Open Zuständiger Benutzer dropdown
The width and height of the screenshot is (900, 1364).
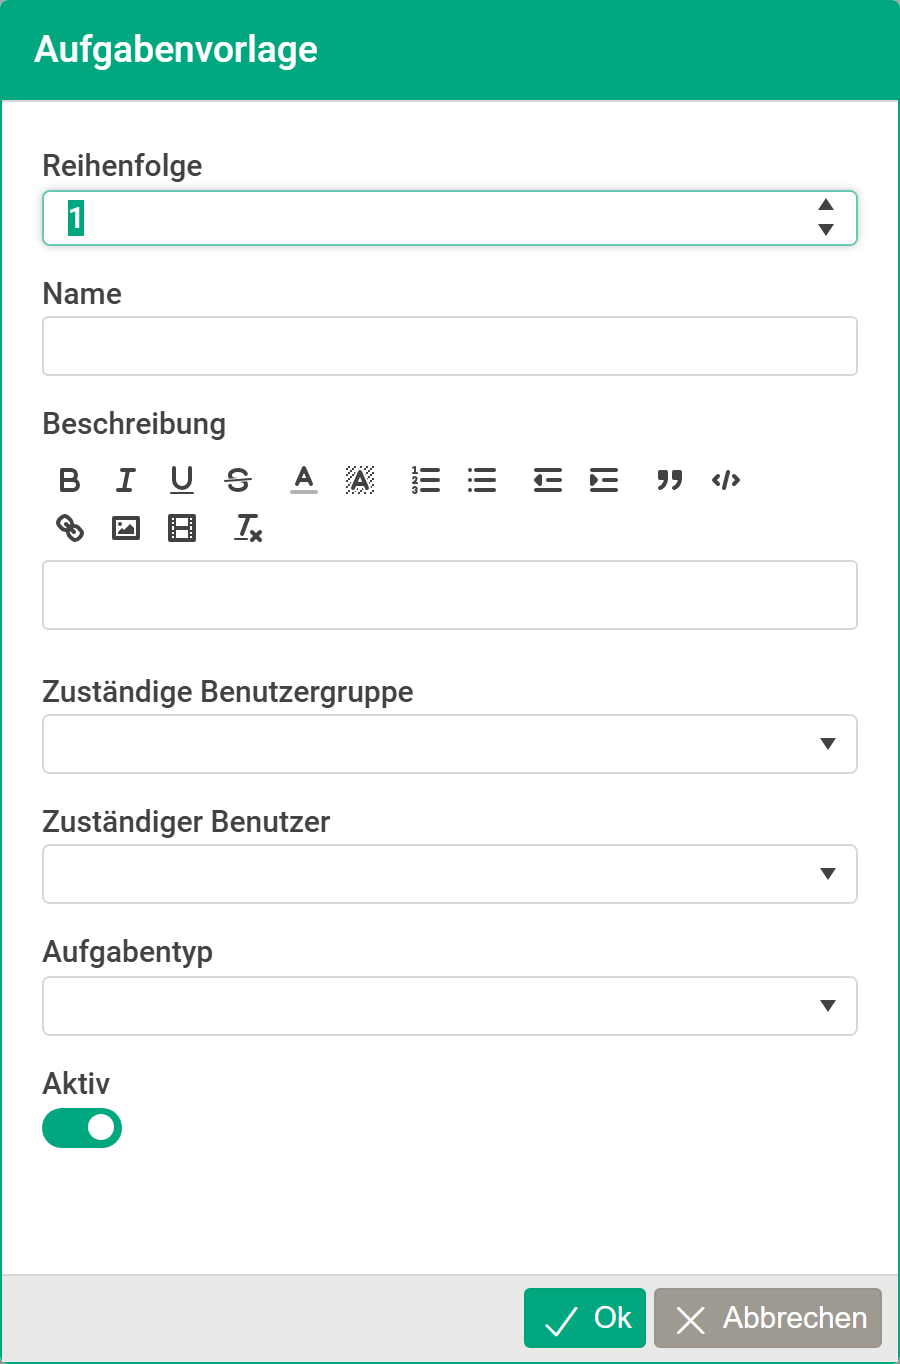(x=450, y=874)
